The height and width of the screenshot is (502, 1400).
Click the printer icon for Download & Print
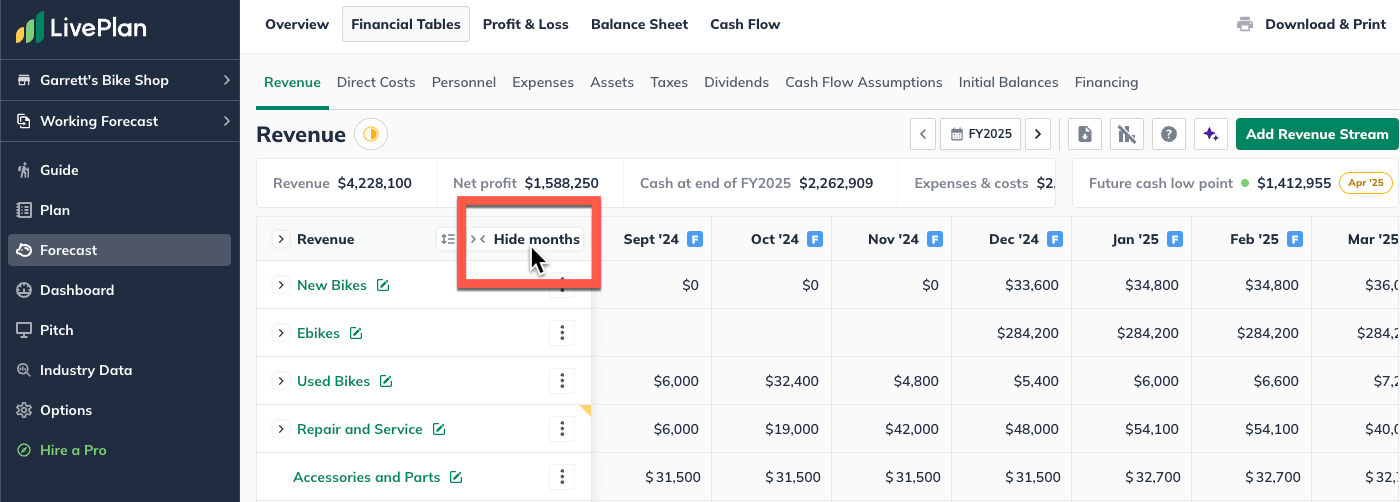[x=1245, y=24]
